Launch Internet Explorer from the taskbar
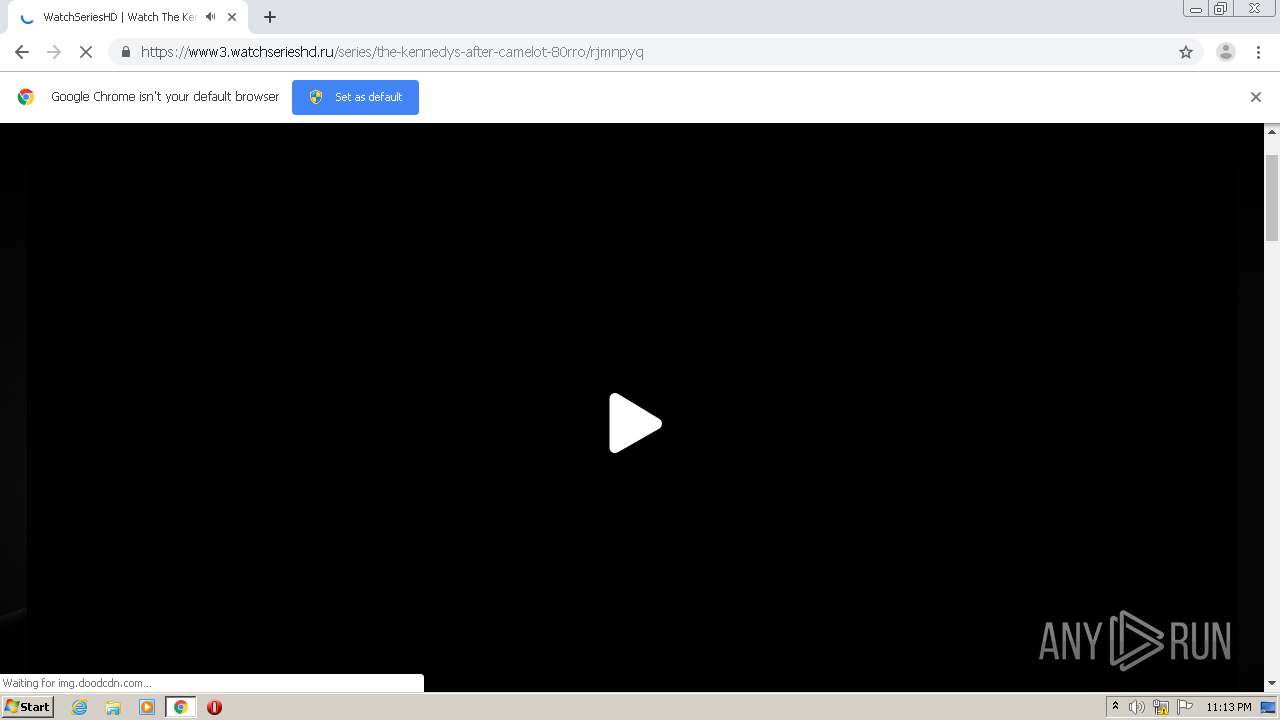Screen dimensions: 1280x720 (x=80, y=707)
